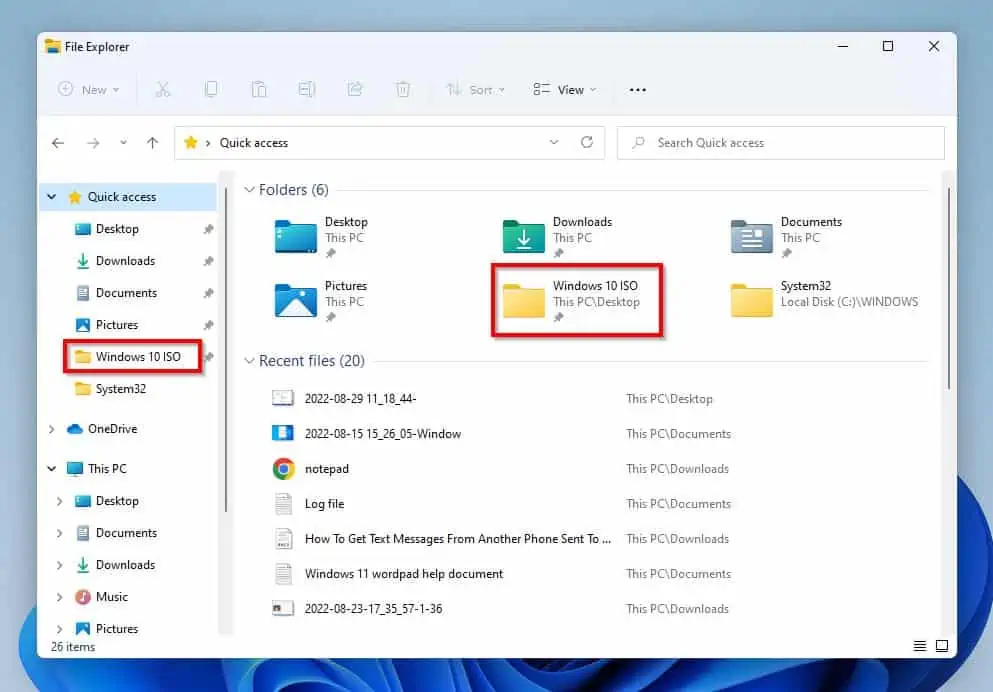The width and height of the screenshot is (993, 692).
Task: Open the Downloads folder tile in Folders
Action: click(x=558, y=237)
